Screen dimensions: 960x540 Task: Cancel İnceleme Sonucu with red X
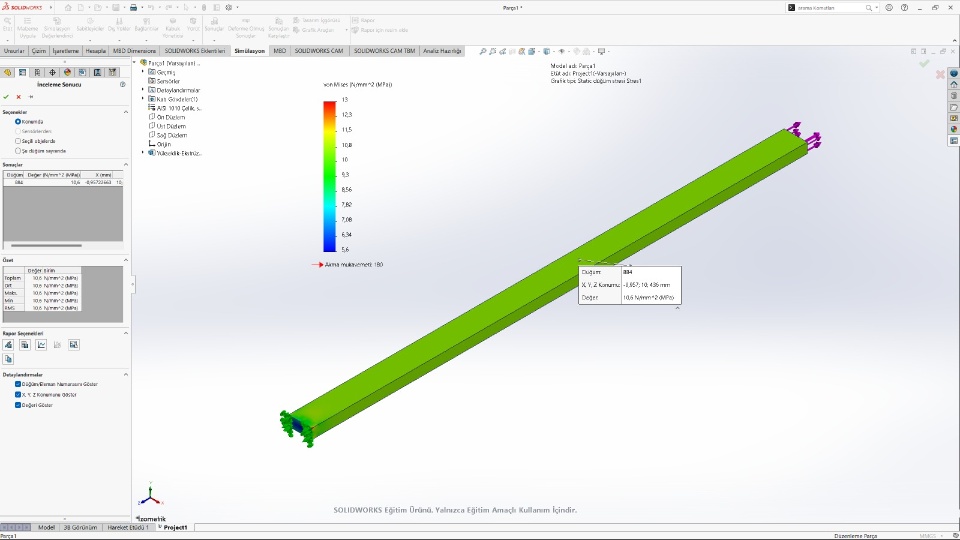(18, 97)
